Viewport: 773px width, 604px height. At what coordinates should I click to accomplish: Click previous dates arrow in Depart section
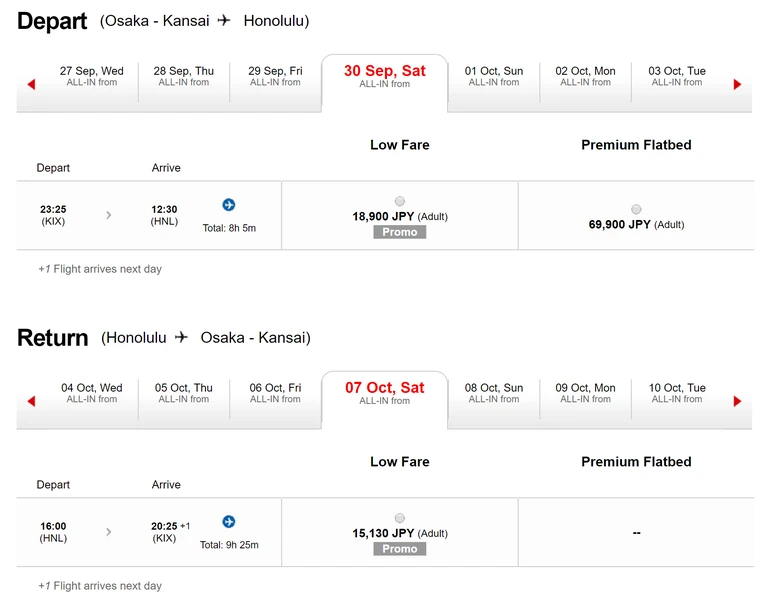31,84
